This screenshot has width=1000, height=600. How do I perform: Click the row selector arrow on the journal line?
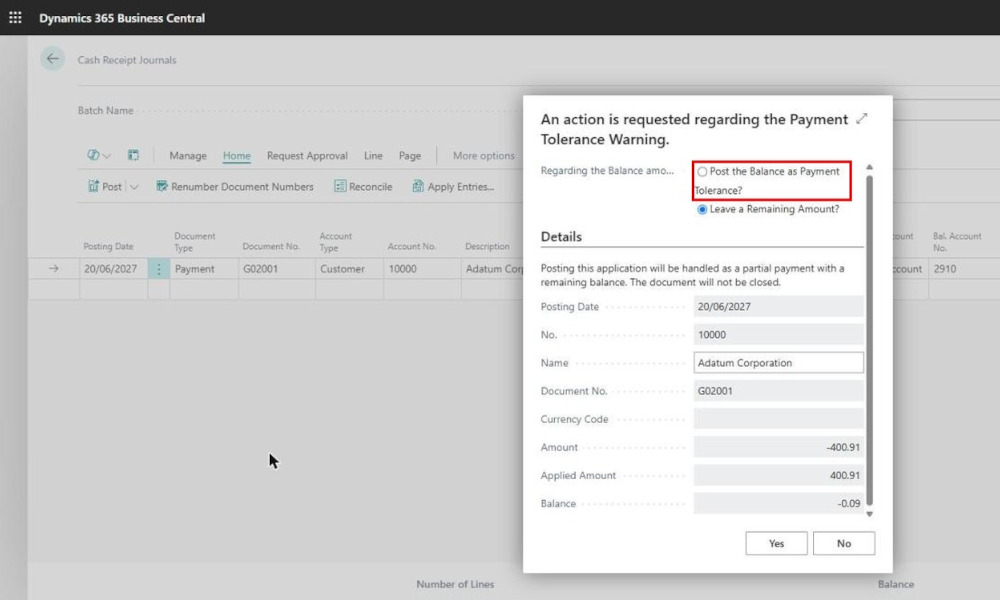click(54, 269)
